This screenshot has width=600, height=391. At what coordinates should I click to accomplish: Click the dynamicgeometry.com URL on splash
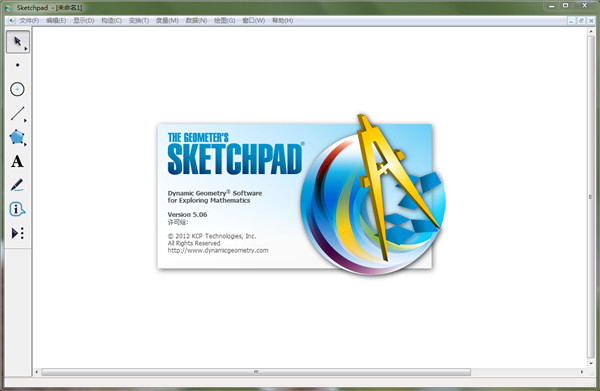pyautogui.click(x=218, y=251)
